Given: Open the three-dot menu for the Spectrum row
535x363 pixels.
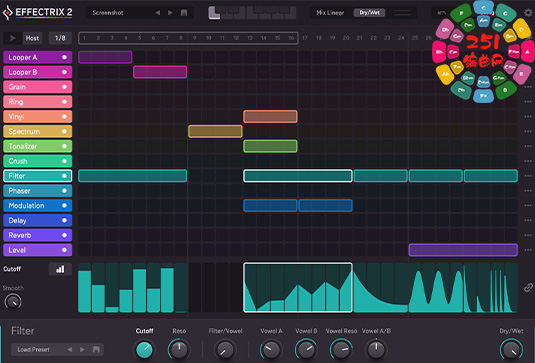Looking at the screenshot, I should tap(528, 131).
